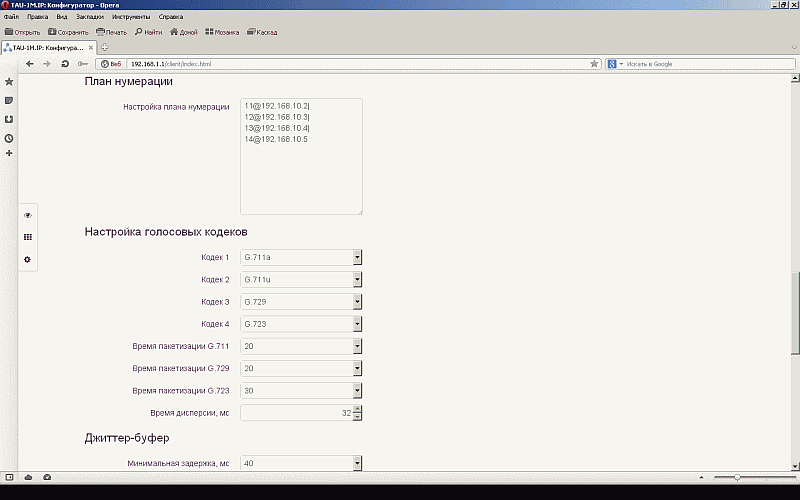Open the Файл menu
This screenshot has height=500, width=800.
coord(11,17)
